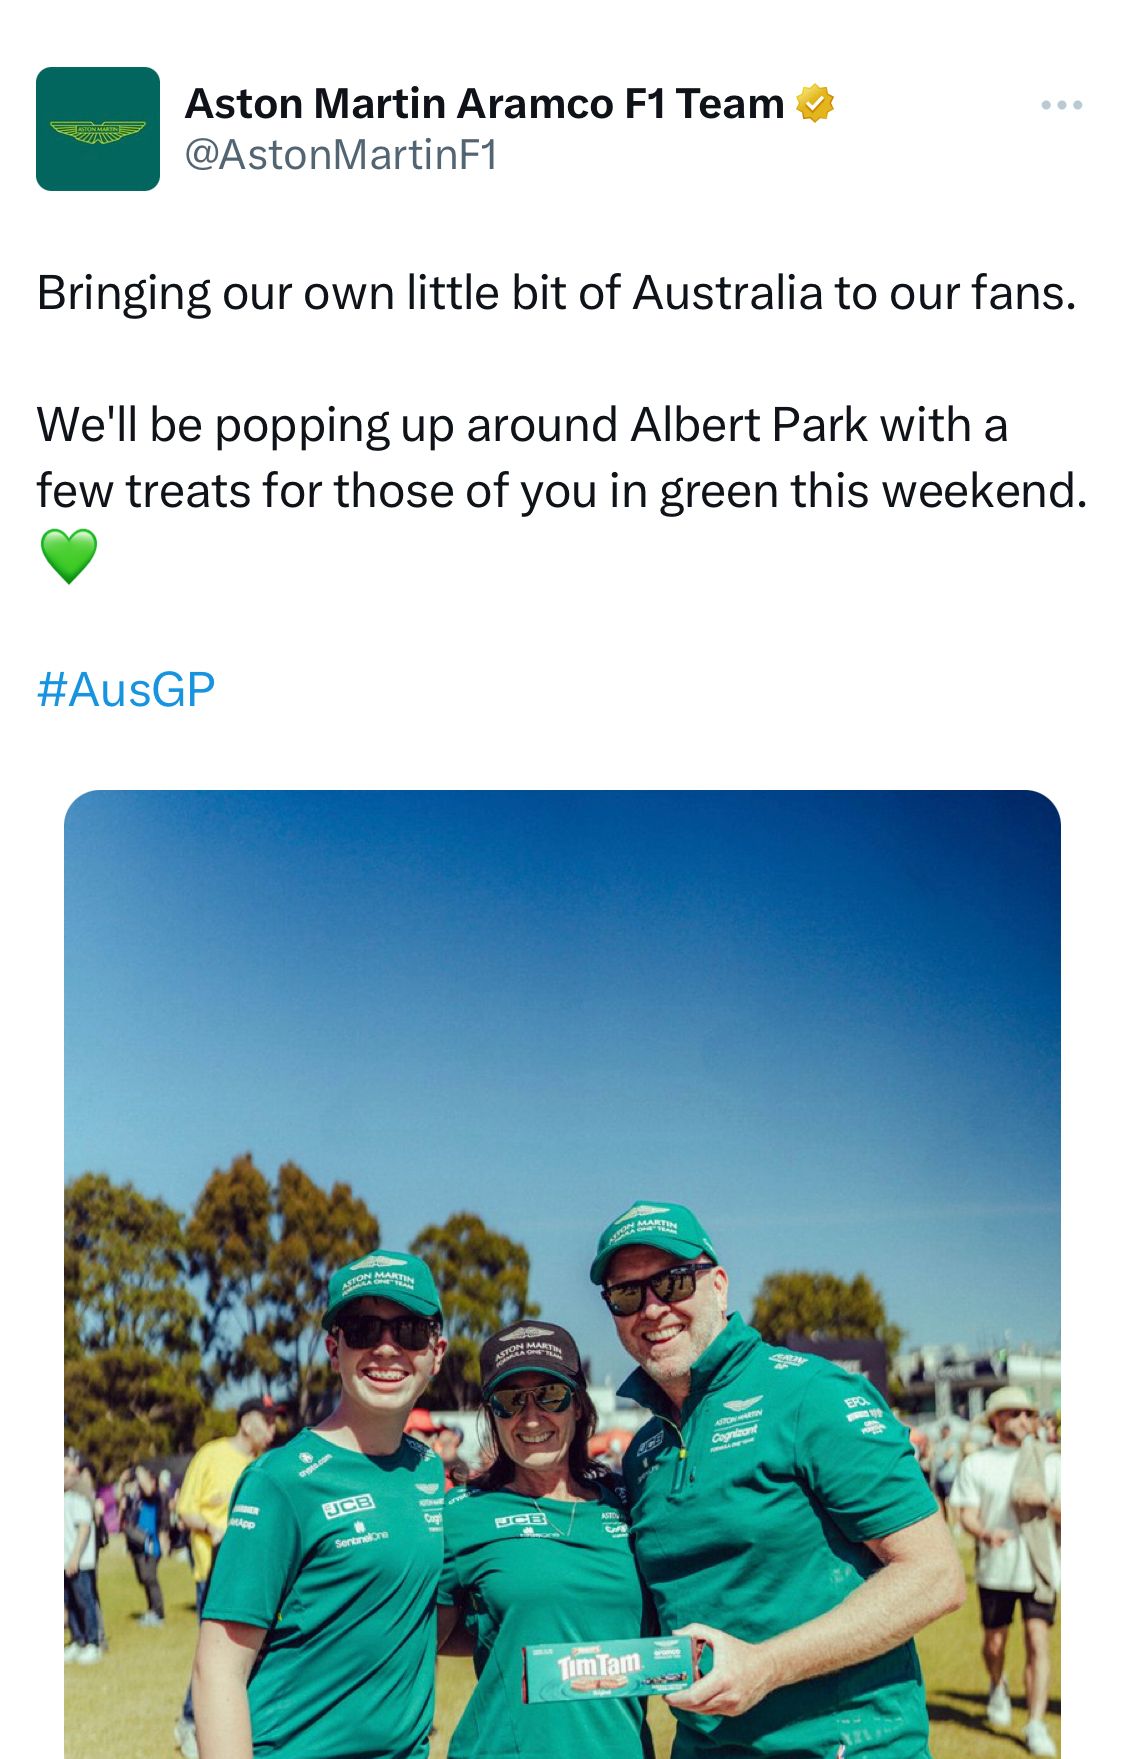Select the 'Bringing our own little bit' sentence

pos(557,294)
